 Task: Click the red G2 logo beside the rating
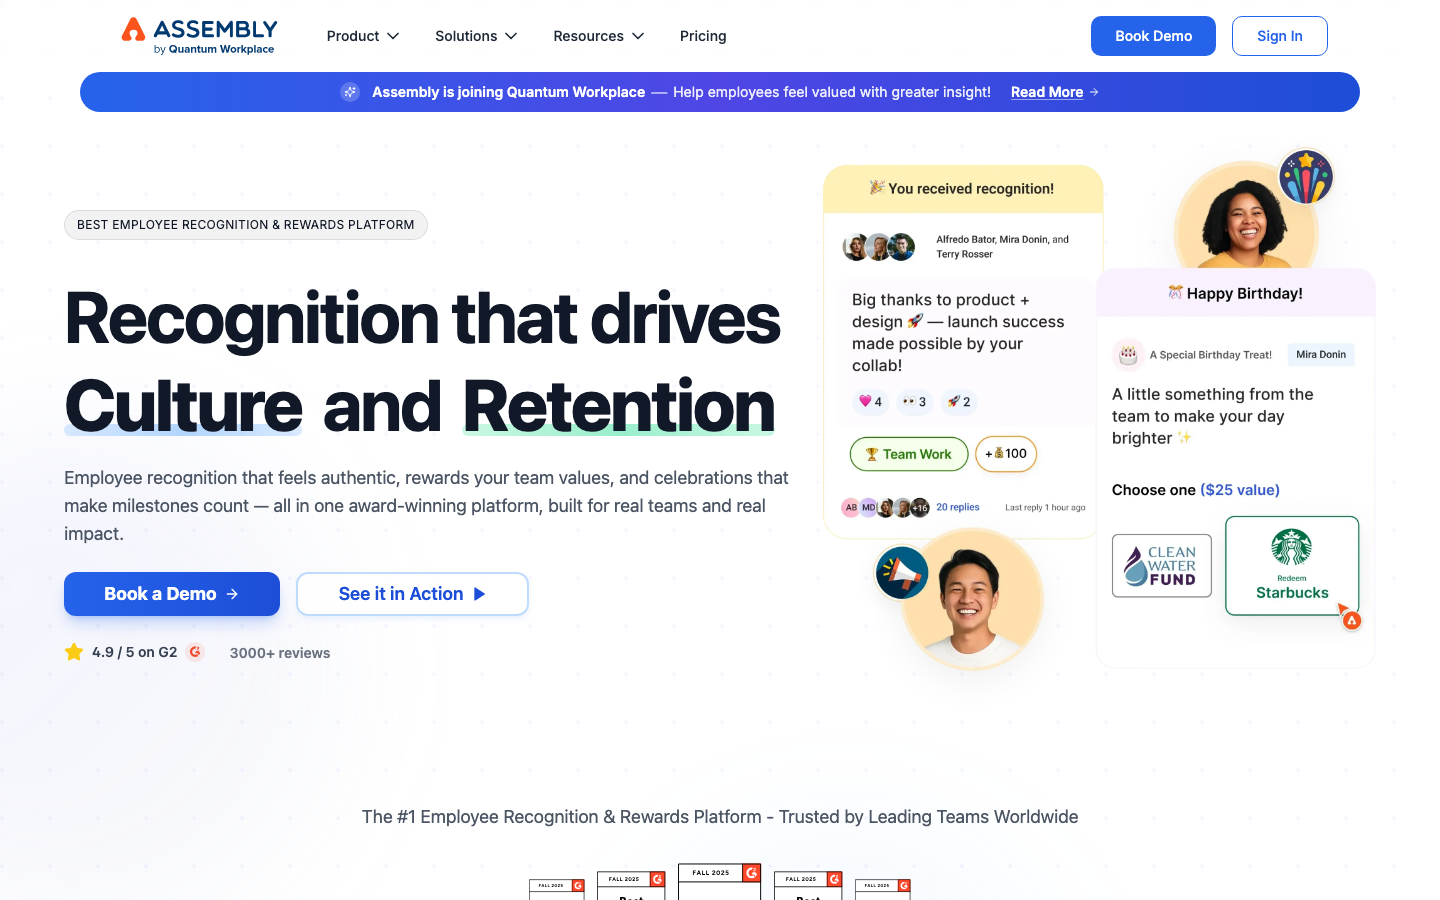pos(196,652)
